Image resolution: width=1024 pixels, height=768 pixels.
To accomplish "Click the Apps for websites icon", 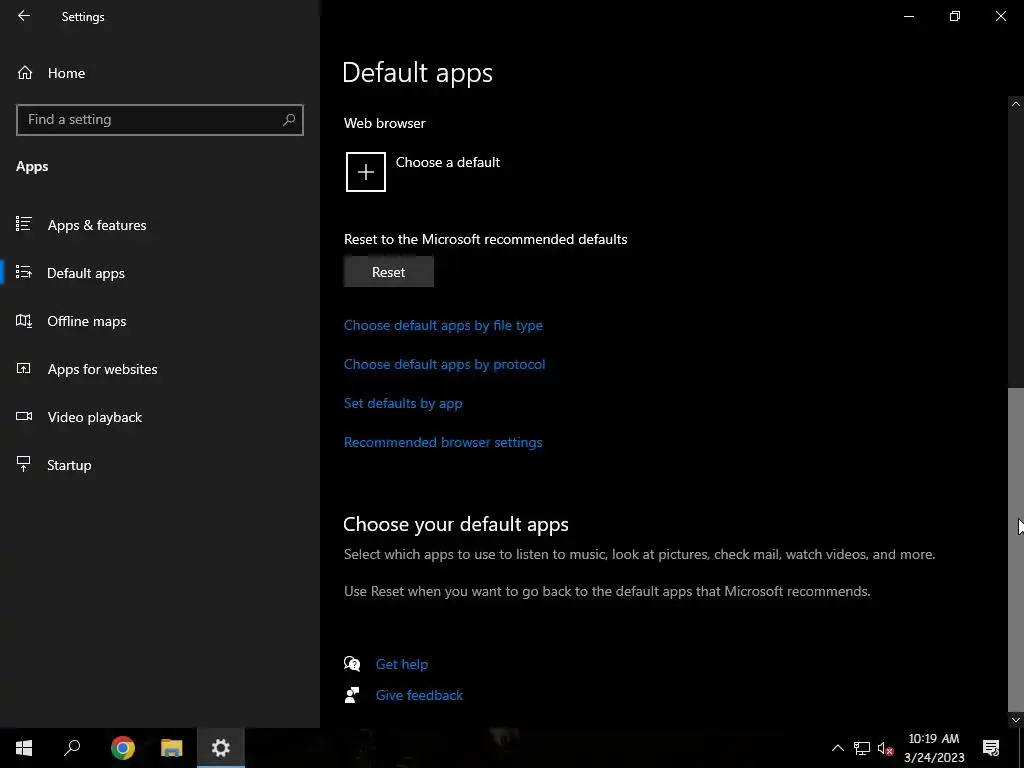I will click(x=24, y=368).
